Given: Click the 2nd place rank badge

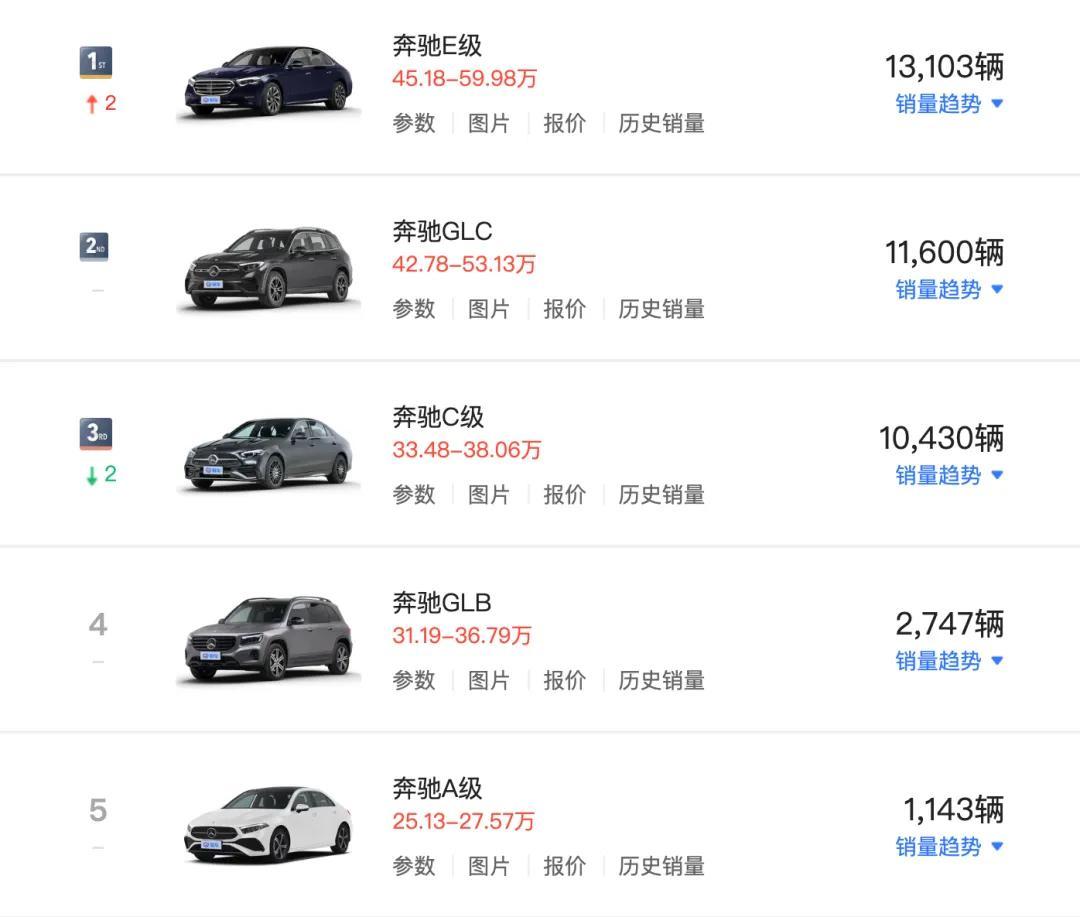Looking at the screenshot, I should point(95,246).
